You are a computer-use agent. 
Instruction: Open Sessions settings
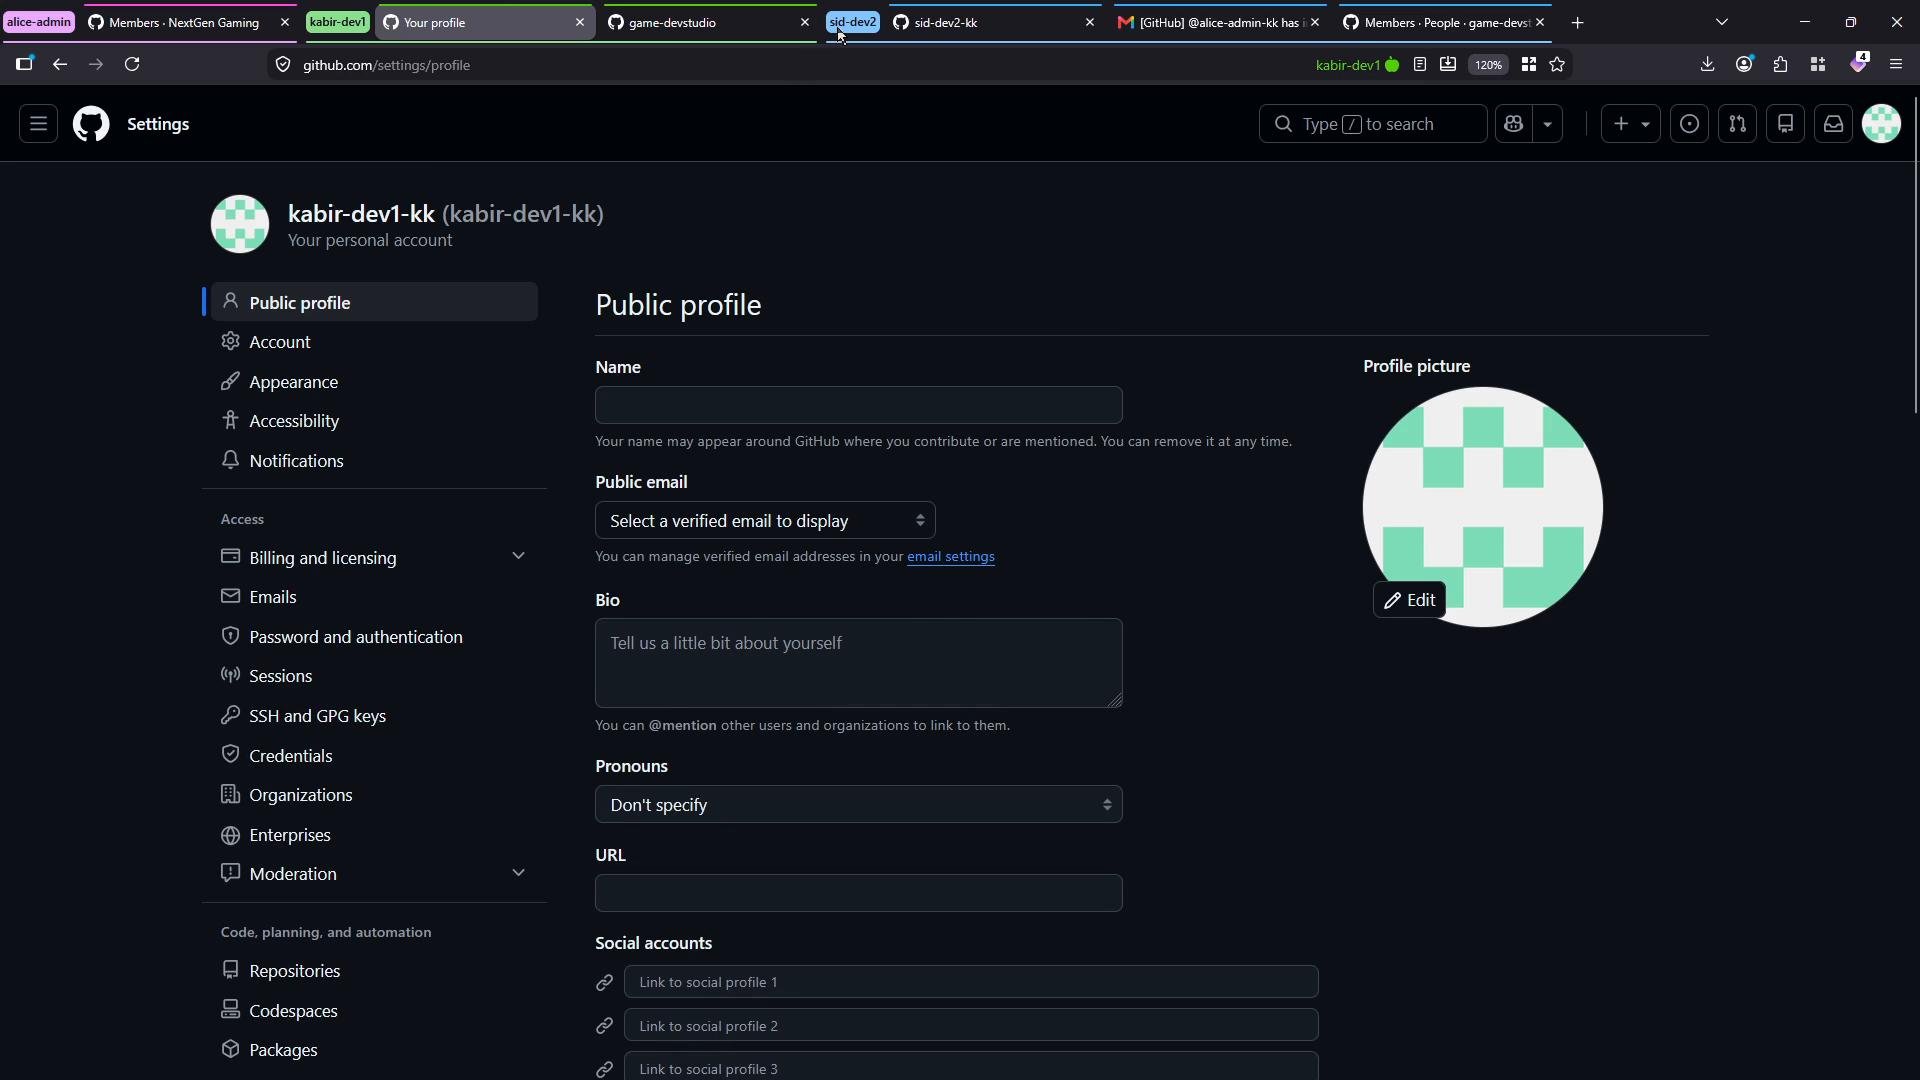click(x=375, y=676)
